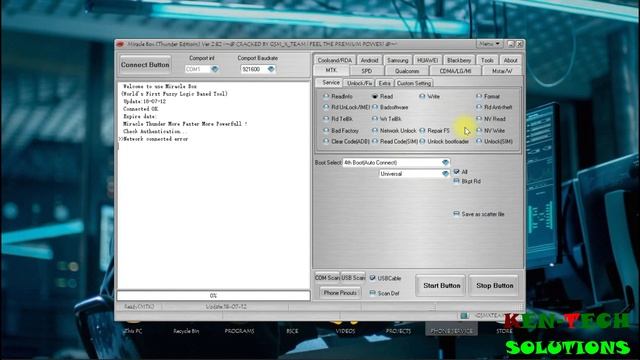
Task: Switch to the Samsung tab
Action: coord(398,60)
